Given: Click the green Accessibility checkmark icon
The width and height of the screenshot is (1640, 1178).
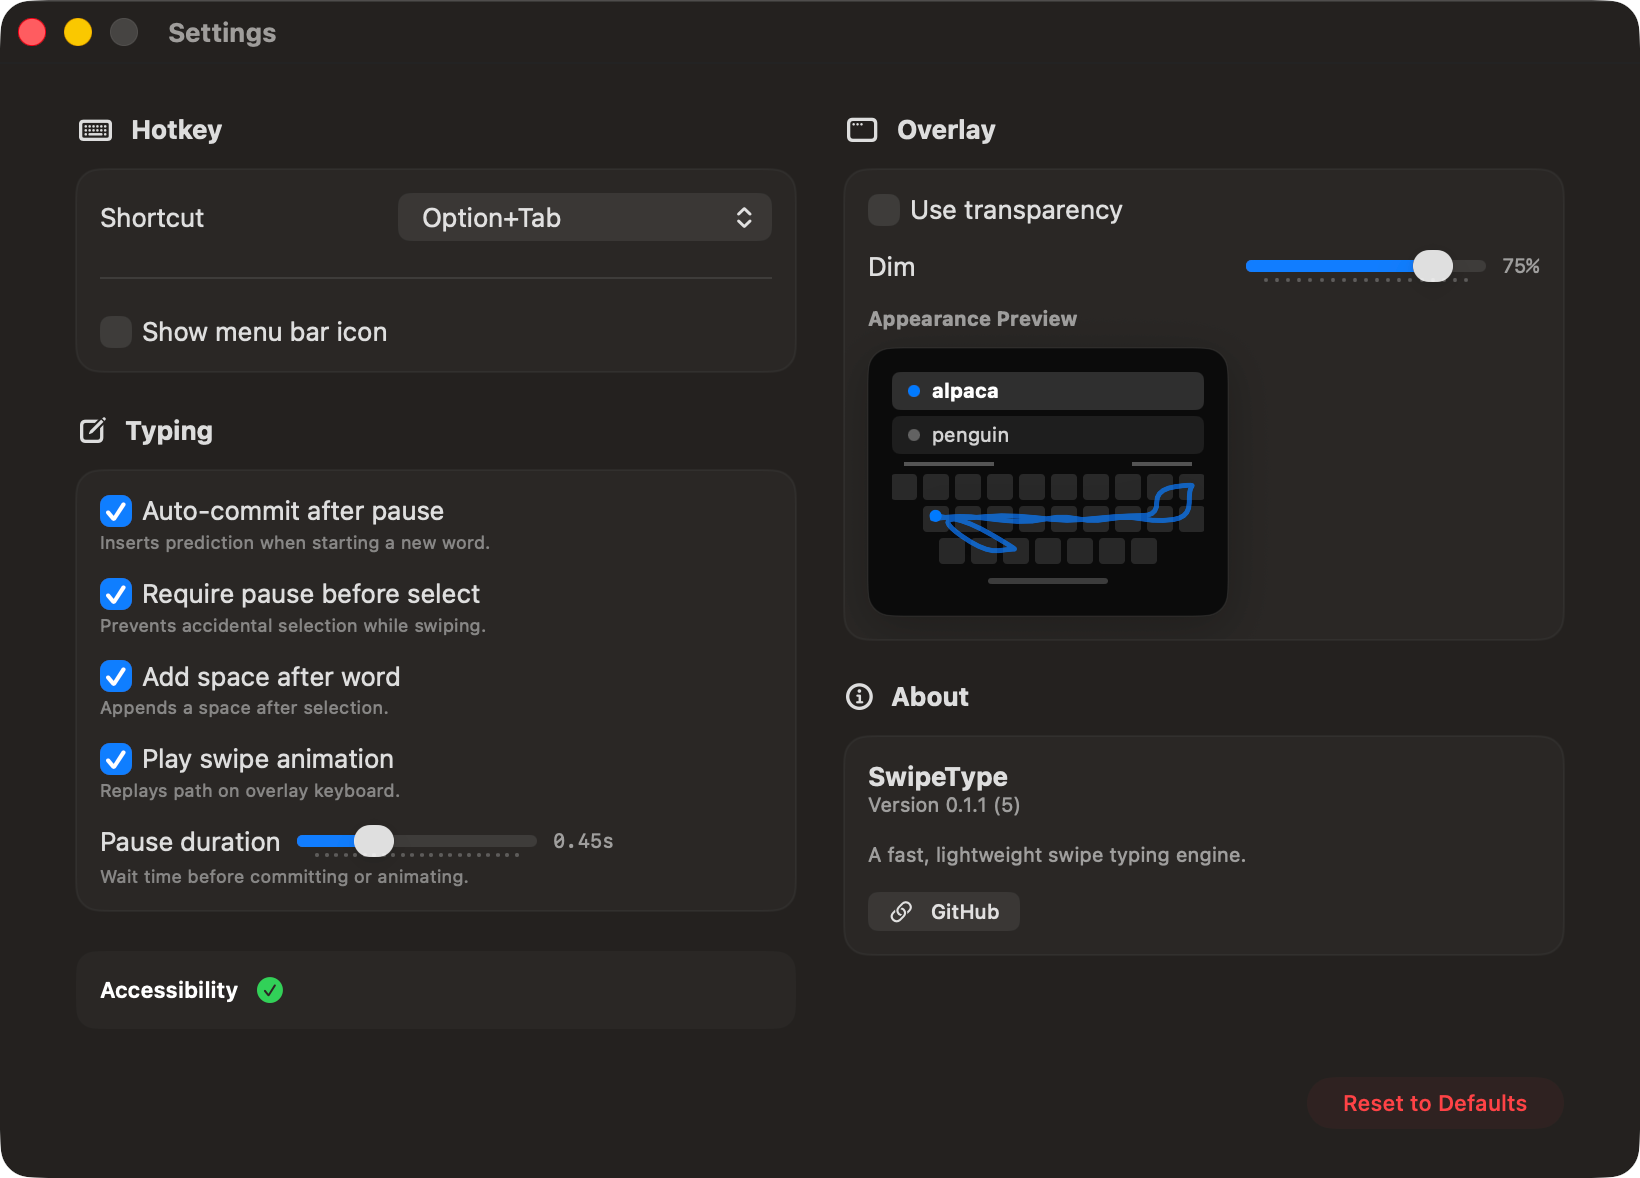Looking at the screenshot, I should click(270, 990).
